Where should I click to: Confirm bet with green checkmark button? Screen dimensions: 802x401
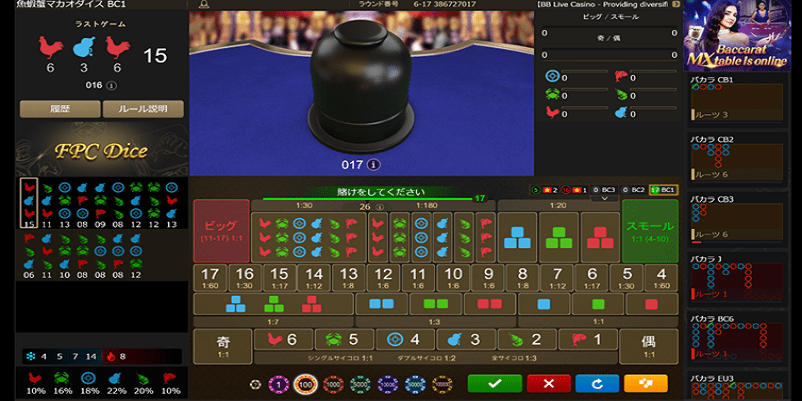pyautogui.click(x=495, y=384)
